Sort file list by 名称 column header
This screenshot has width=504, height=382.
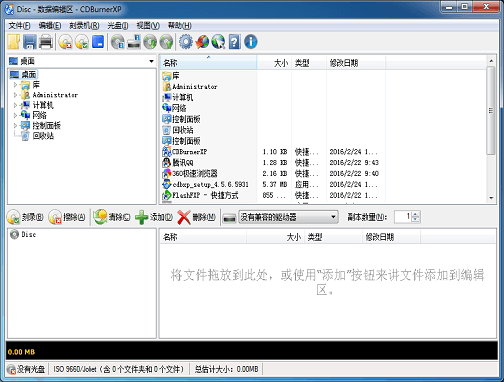coord(208,63)
